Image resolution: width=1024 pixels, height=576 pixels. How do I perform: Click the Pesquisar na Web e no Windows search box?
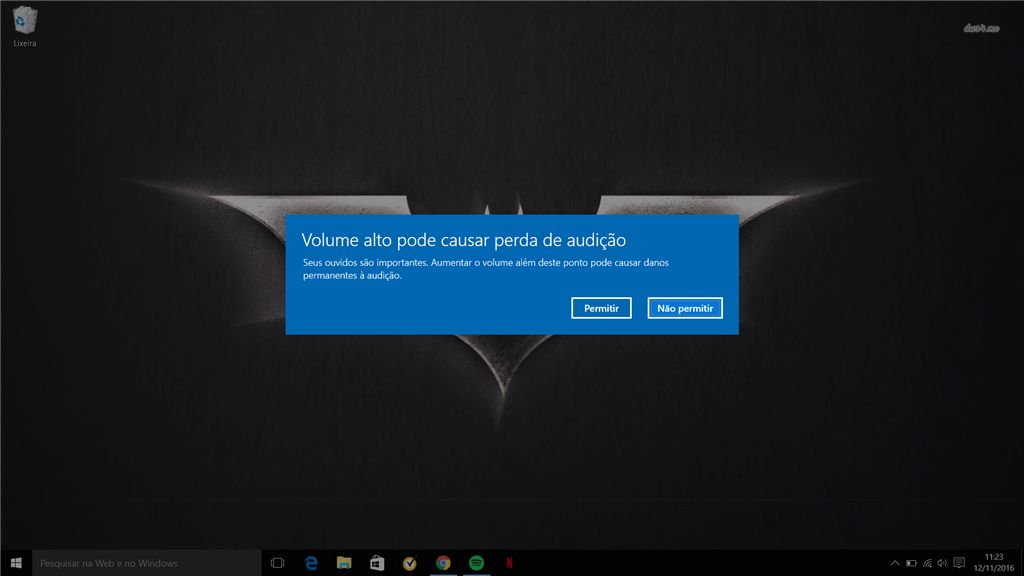pos(147,563)
